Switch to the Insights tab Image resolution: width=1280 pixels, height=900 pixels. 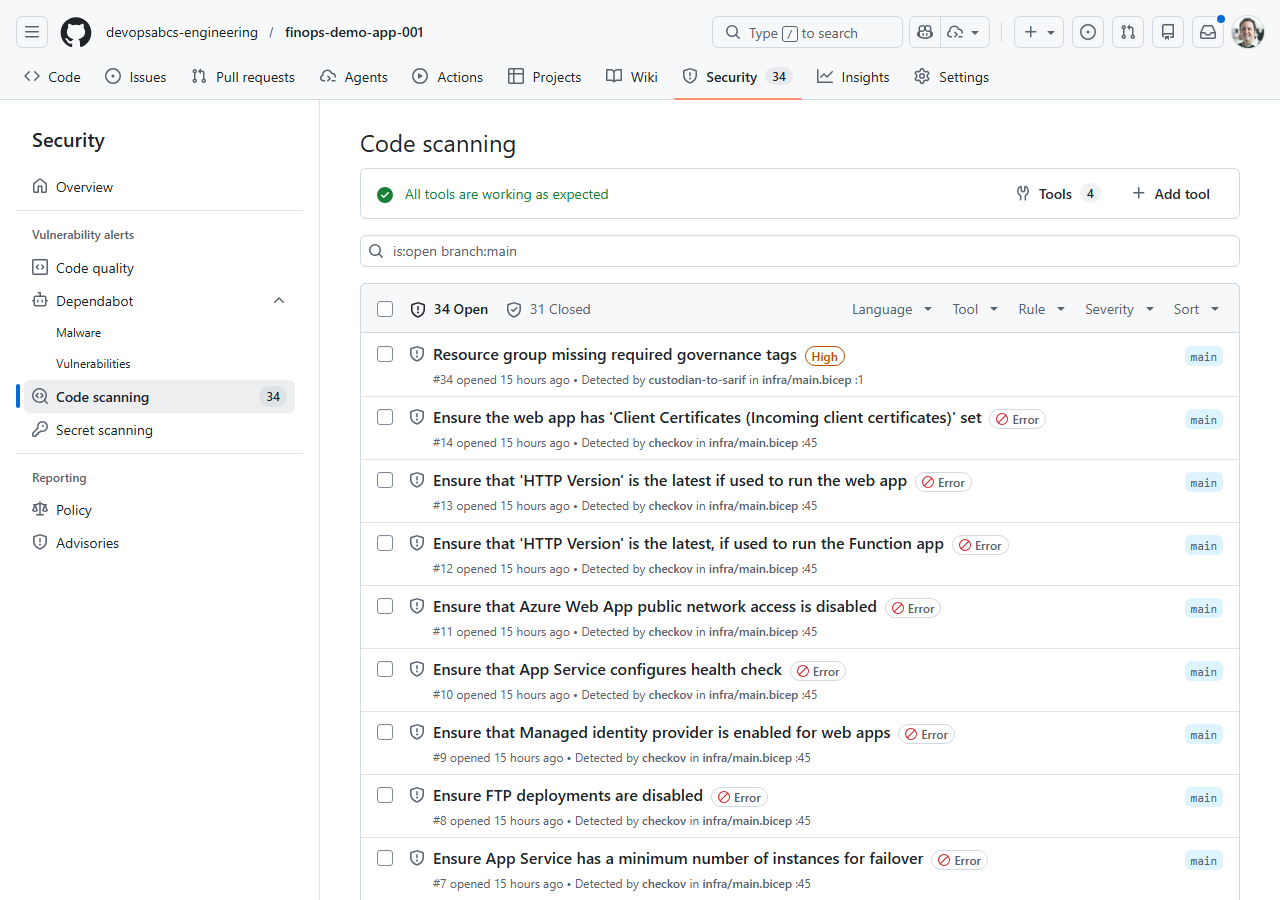[853, 76]
